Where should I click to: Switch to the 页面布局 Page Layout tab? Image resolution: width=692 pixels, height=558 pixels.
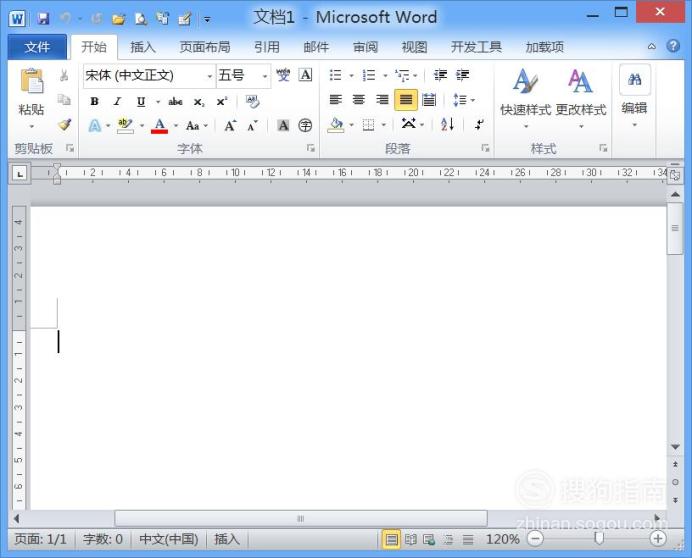(205, 47)
